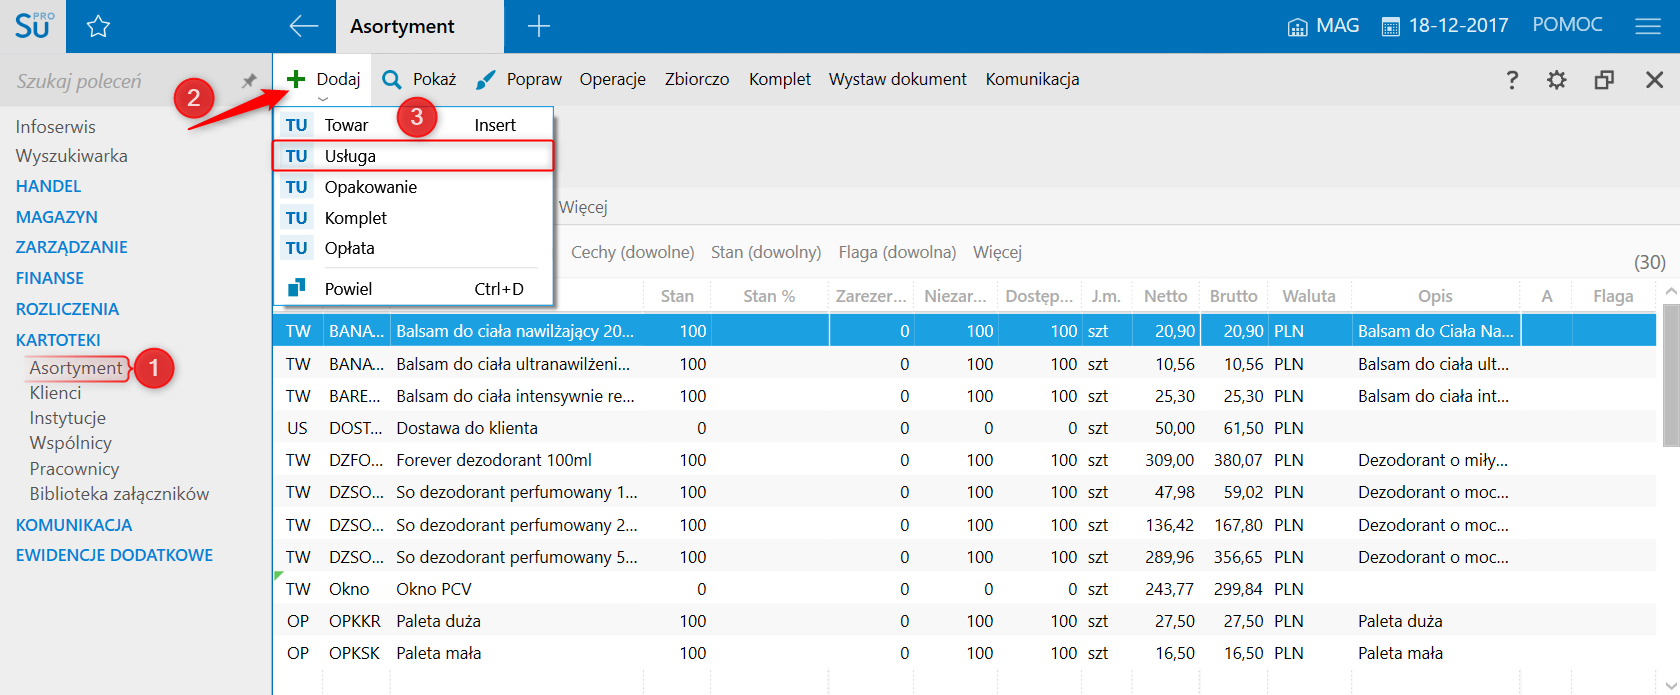Open Instytucje under KARTOTEKI

[67, 418]
